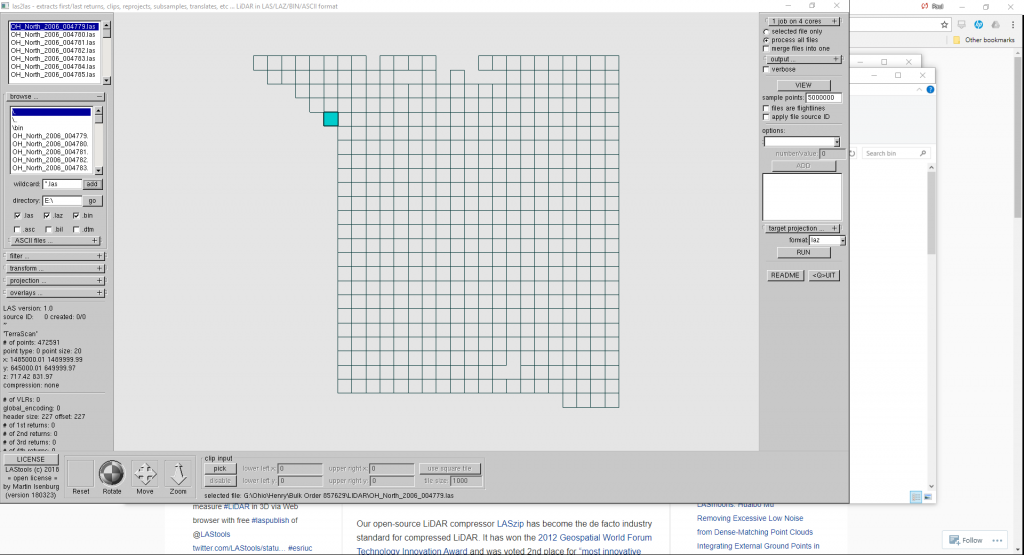Click the gray cloud extension icon in Chrome
The width and height of the screenshot is (1024, 555).
point(995,25)
